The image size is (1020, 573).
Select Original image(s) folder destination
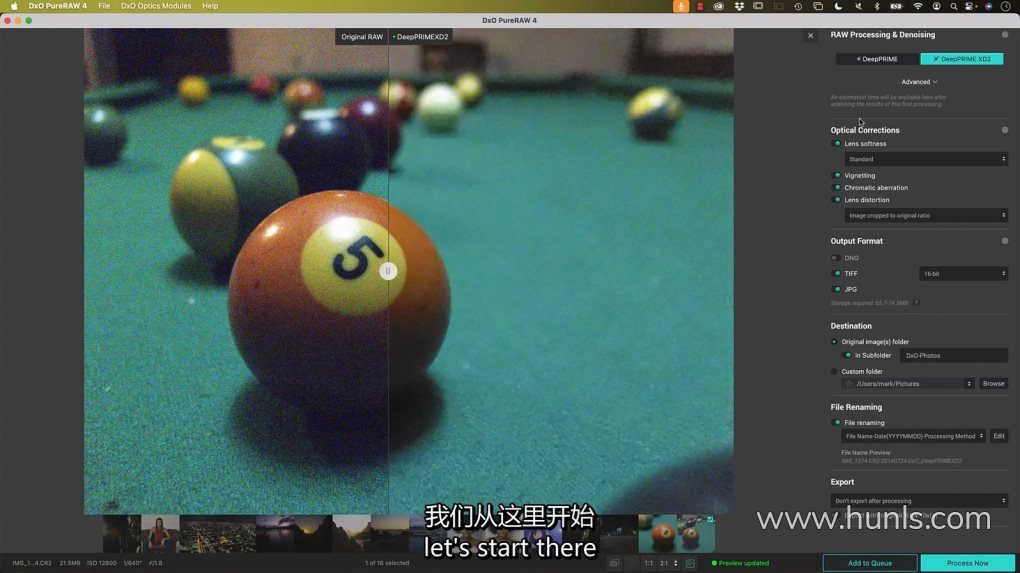tap(834, 342)
